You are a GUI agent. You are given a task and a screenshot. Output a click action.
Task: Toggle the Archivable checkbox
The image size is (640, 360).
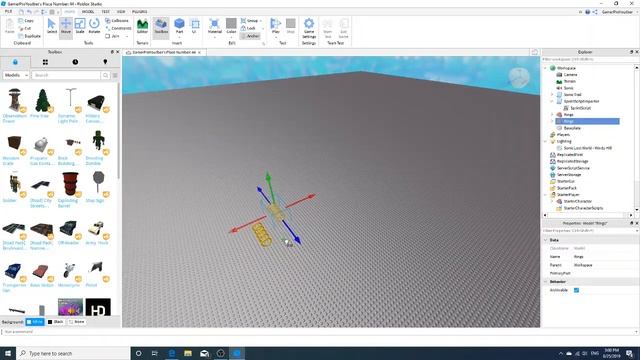point(576,290)
